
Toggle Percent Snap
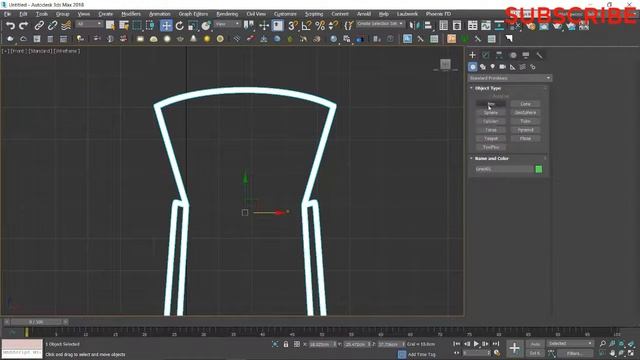pos(320,26)
